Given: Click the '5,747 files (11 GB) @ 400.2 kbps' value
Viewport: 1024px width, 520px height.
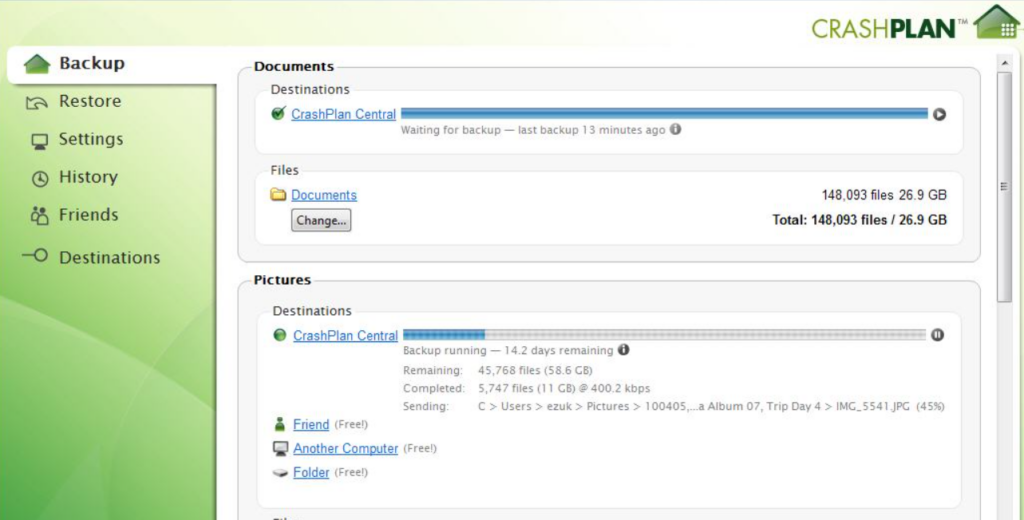Looking at the screenshot, I should (x=564, y=389).
